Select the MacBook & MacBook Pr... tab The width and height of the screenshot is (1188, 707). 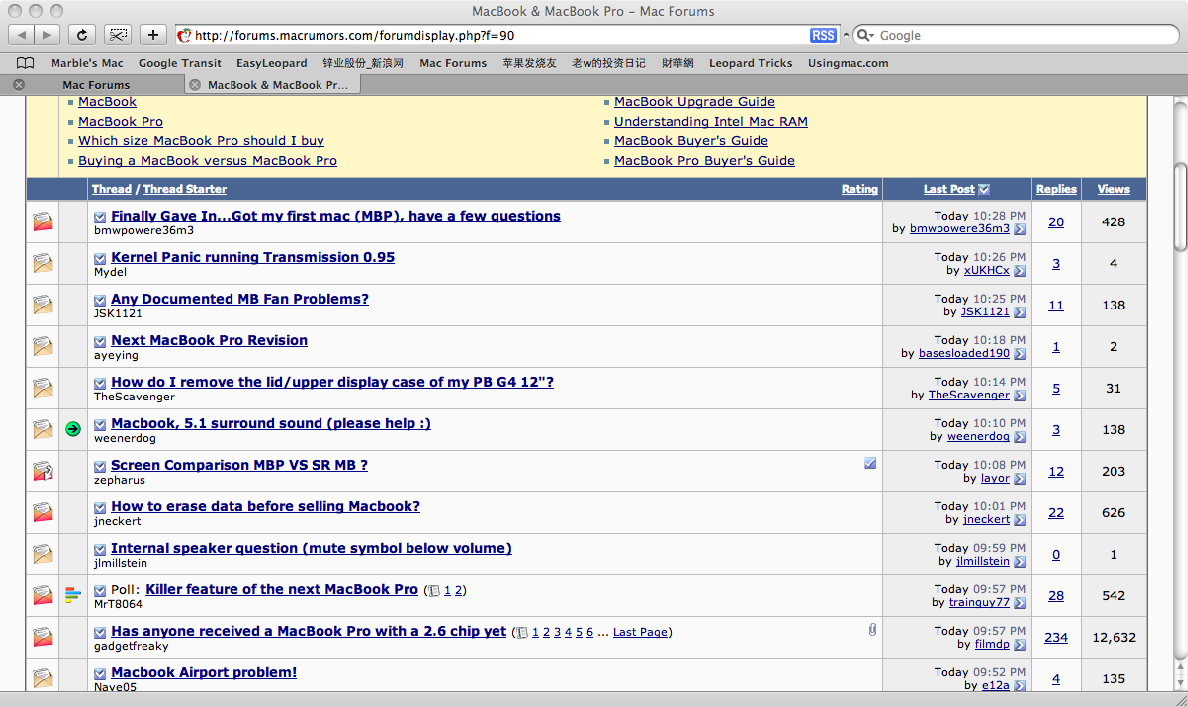(277, 85)
